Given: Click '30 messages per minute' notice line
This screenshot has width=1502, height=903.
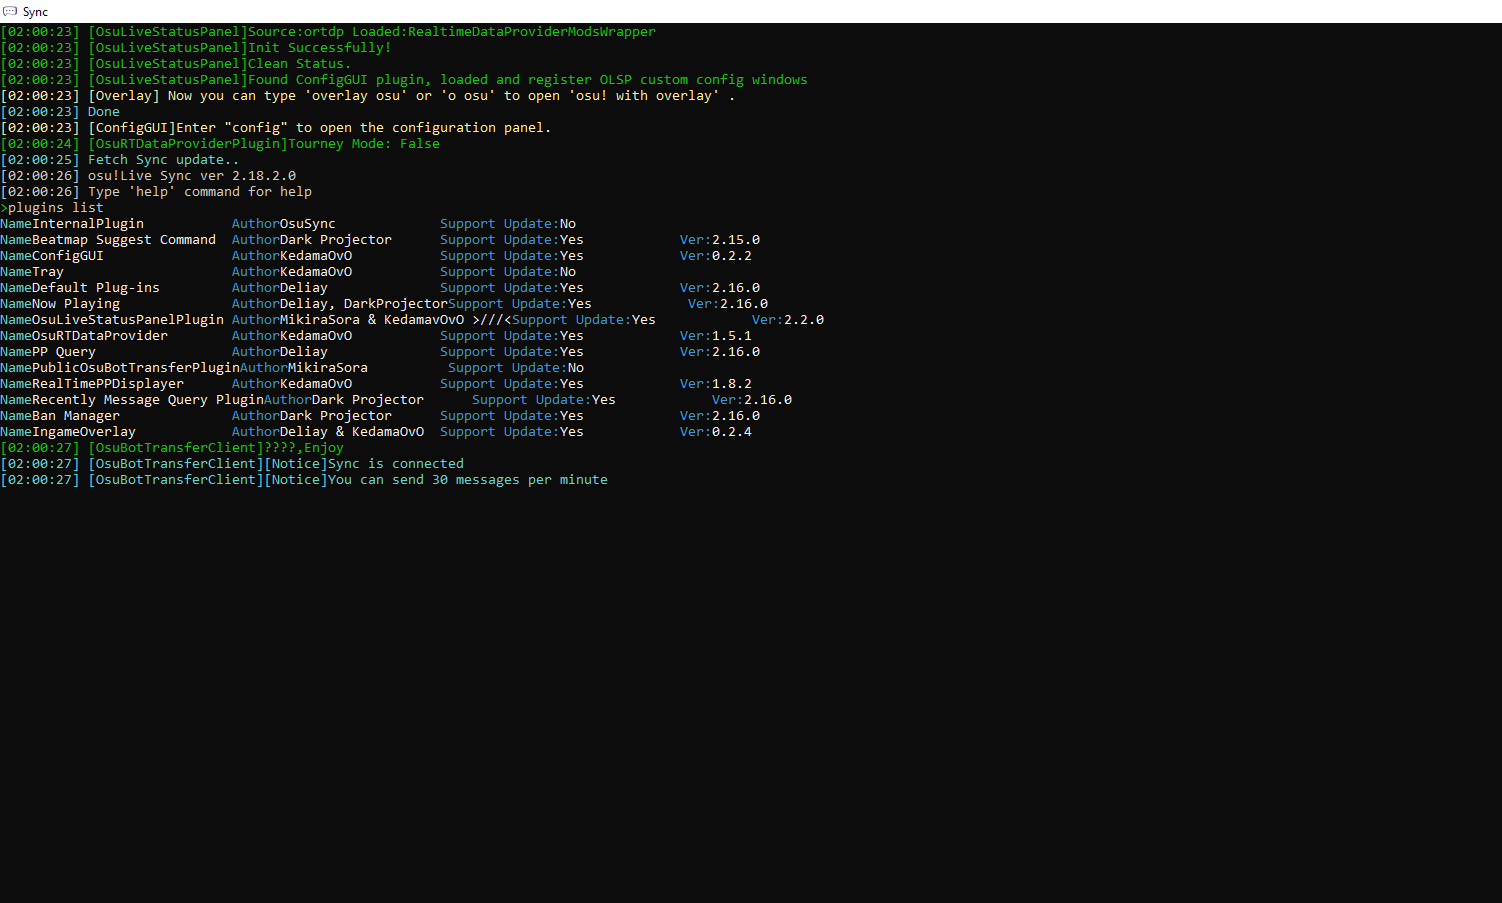Looking at the screenshot, I should (x=304, y=480).
